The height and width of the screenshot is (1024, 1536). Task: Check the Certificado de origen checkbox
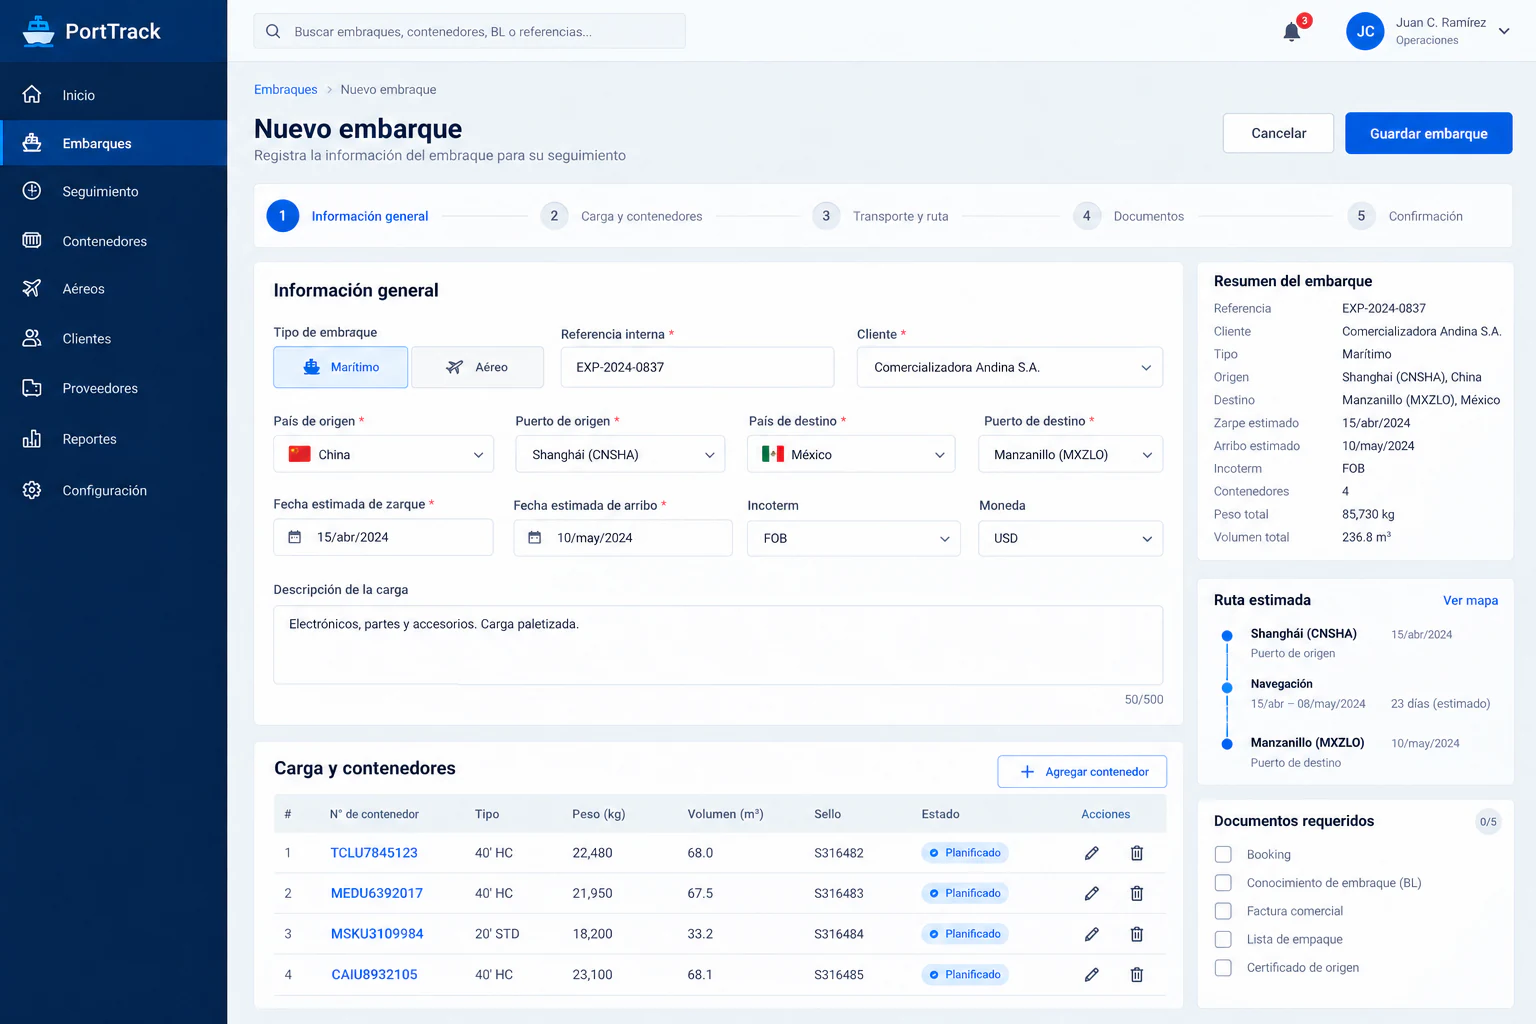coord(1223,967)
